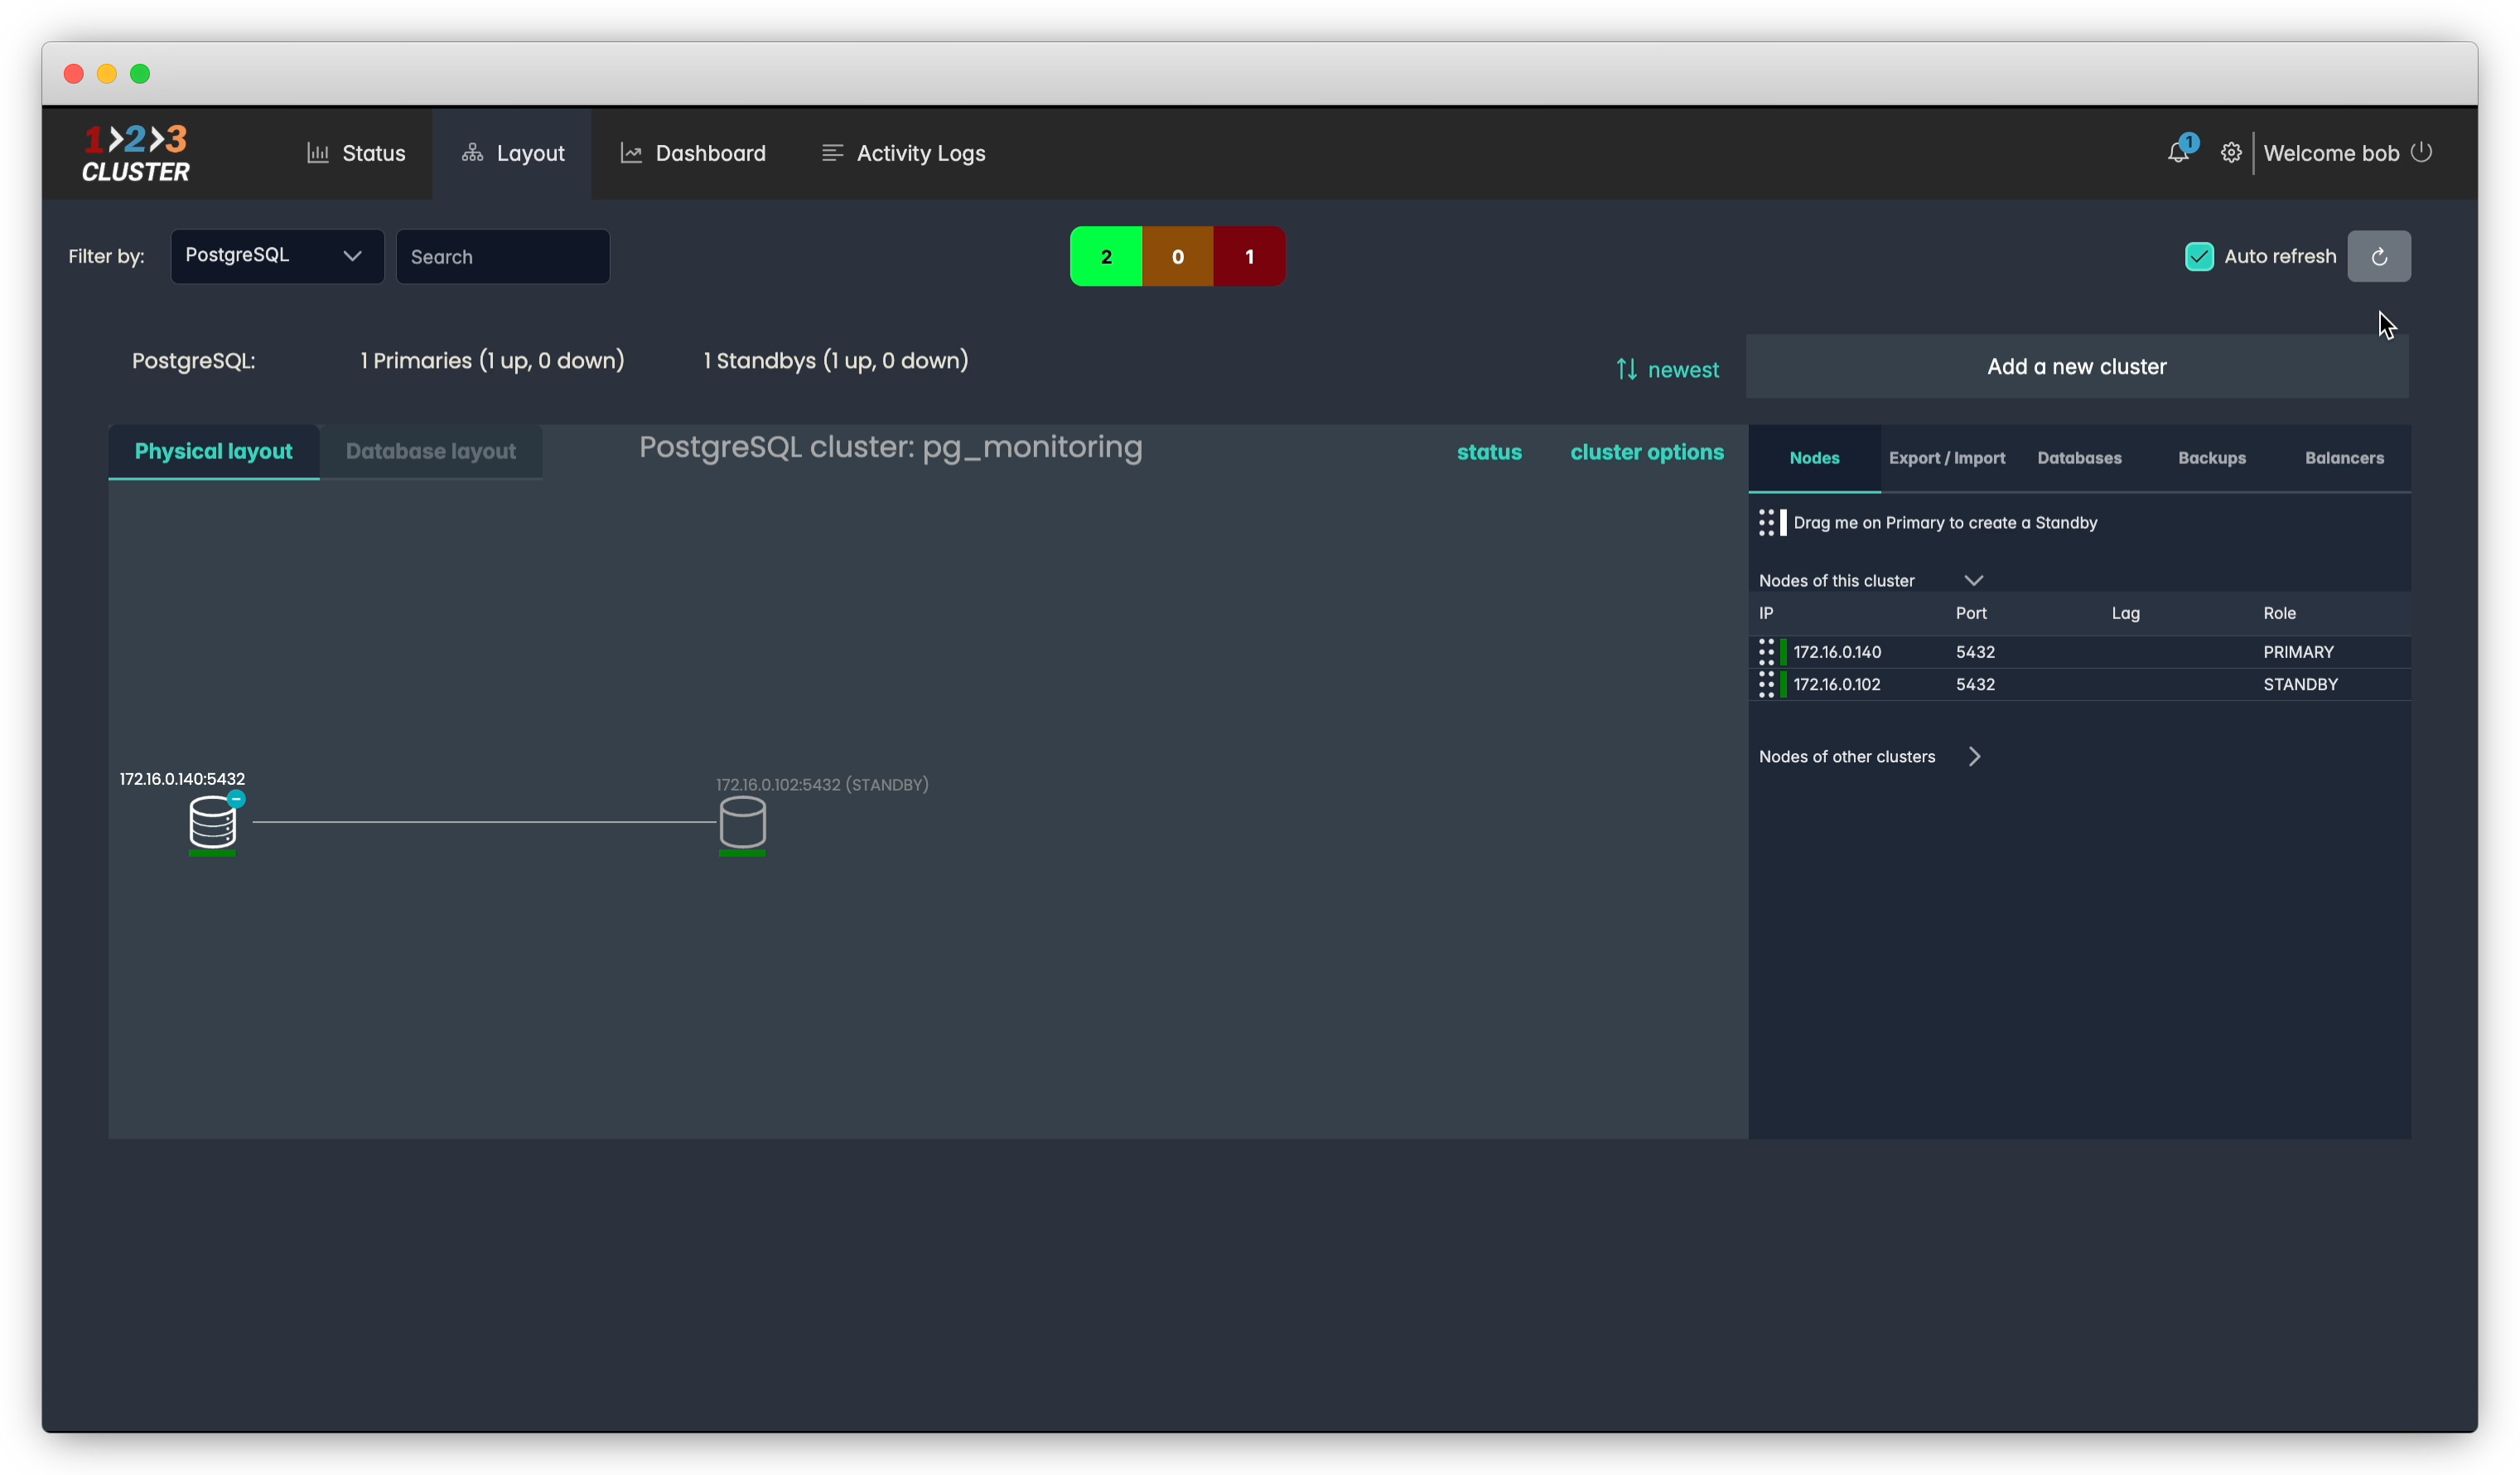Open the Dashboard page
This screenshot has height=1475, width=2520.
tap(693, 153)
